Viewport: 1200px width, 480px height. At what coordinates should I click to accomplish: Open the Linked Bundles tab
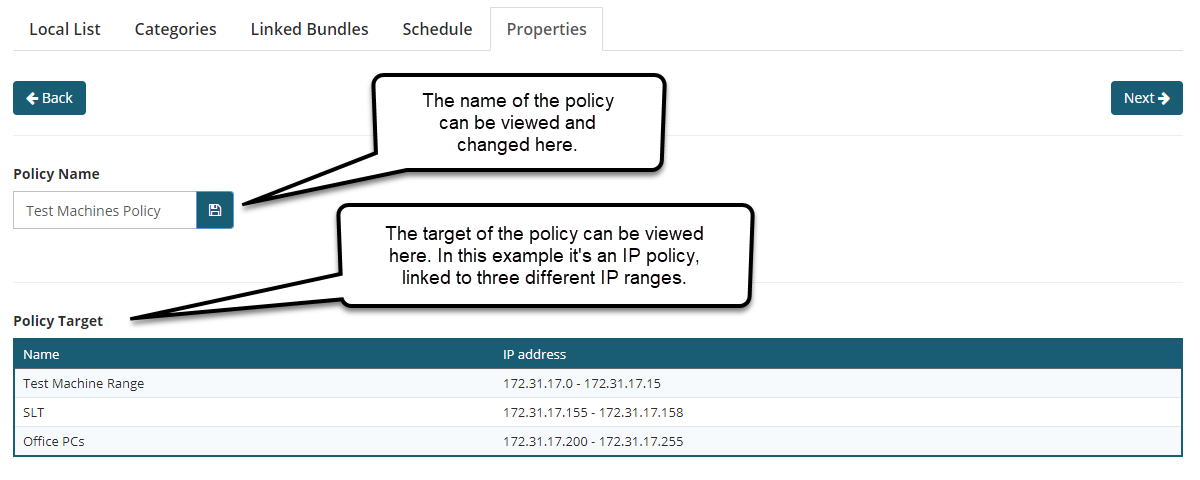click(x=309, y=29)
